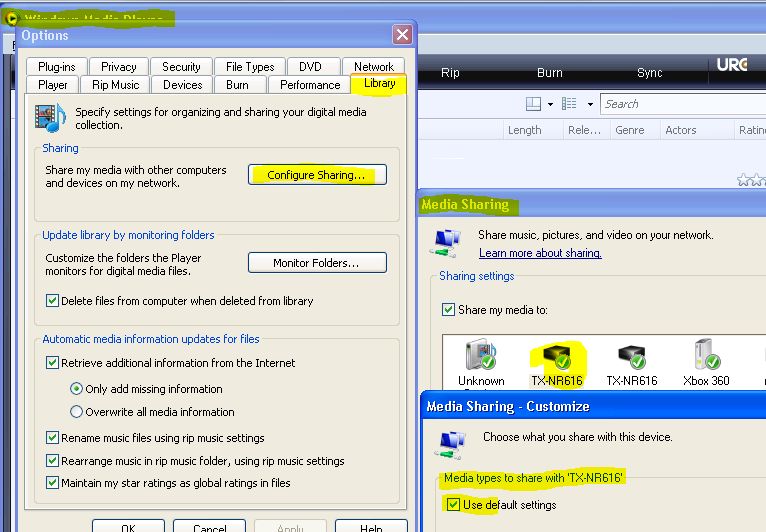Screen dimensions: 766x532
Task: Click the Unknown Device icon in Media Sharing
Action: [481, 354]
